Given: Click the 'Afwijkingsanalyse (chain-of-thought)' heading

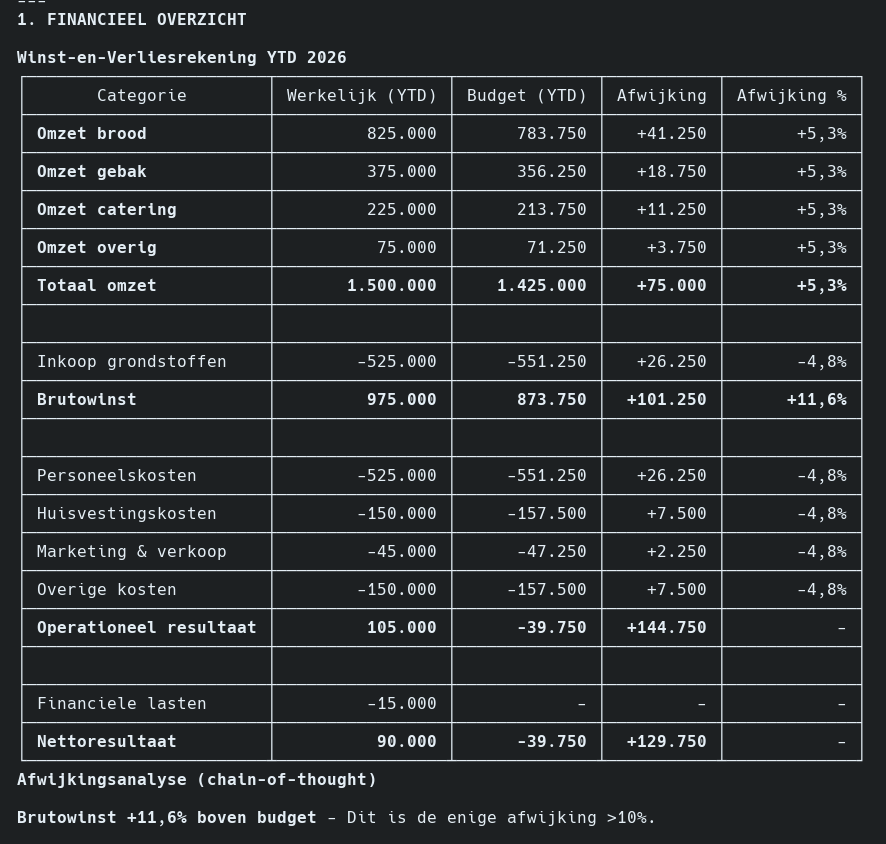Looking at the screenshot, I should [x=197, y=780].
